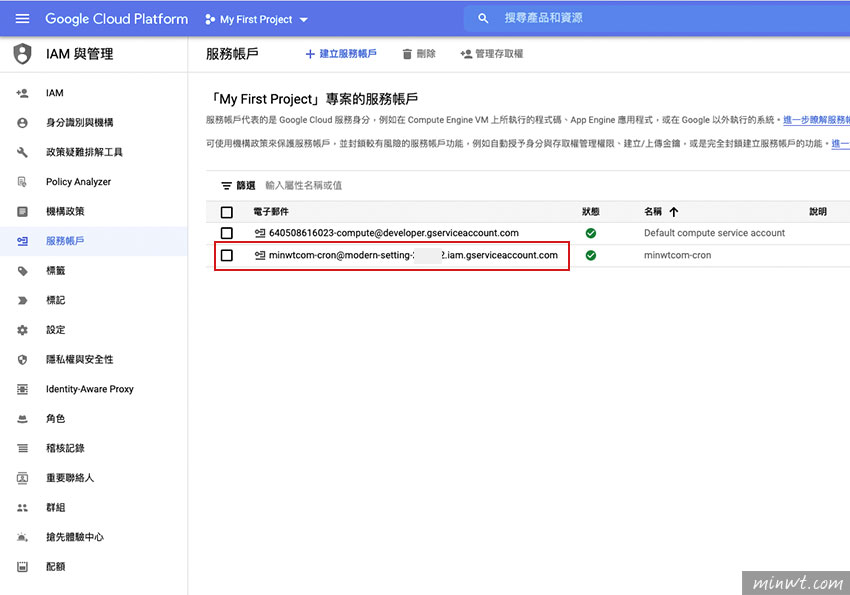
Task: Click the filter icon above the table
Action: pyautogui.click(x=227, y=186)
